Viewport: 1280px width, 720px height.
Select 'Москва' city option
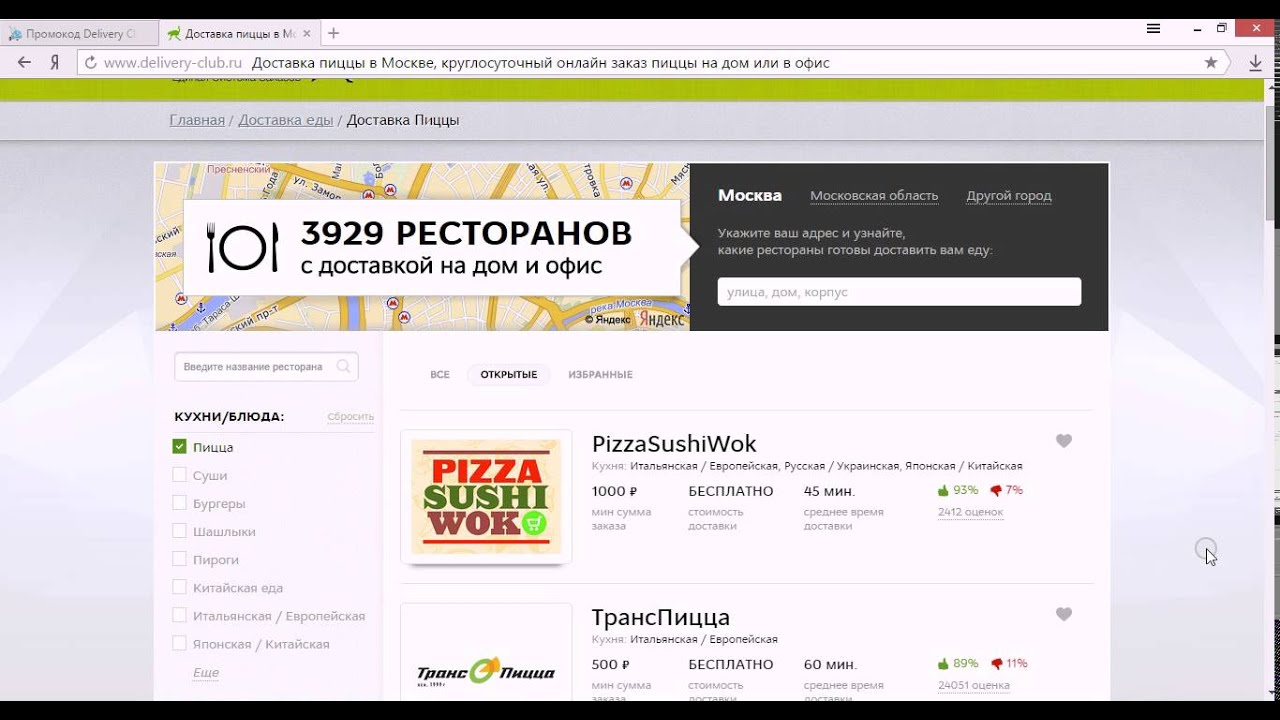pyautogui.click(x=750, y=195)
